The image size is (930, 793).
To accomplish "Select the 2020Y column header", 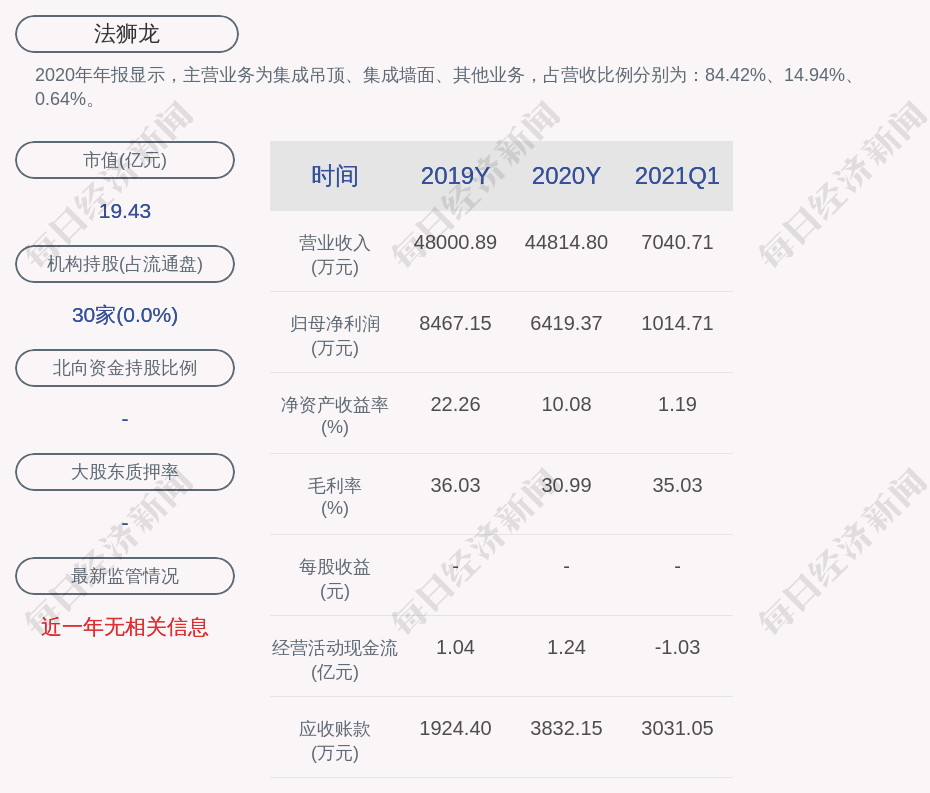I will pos(566,176).
